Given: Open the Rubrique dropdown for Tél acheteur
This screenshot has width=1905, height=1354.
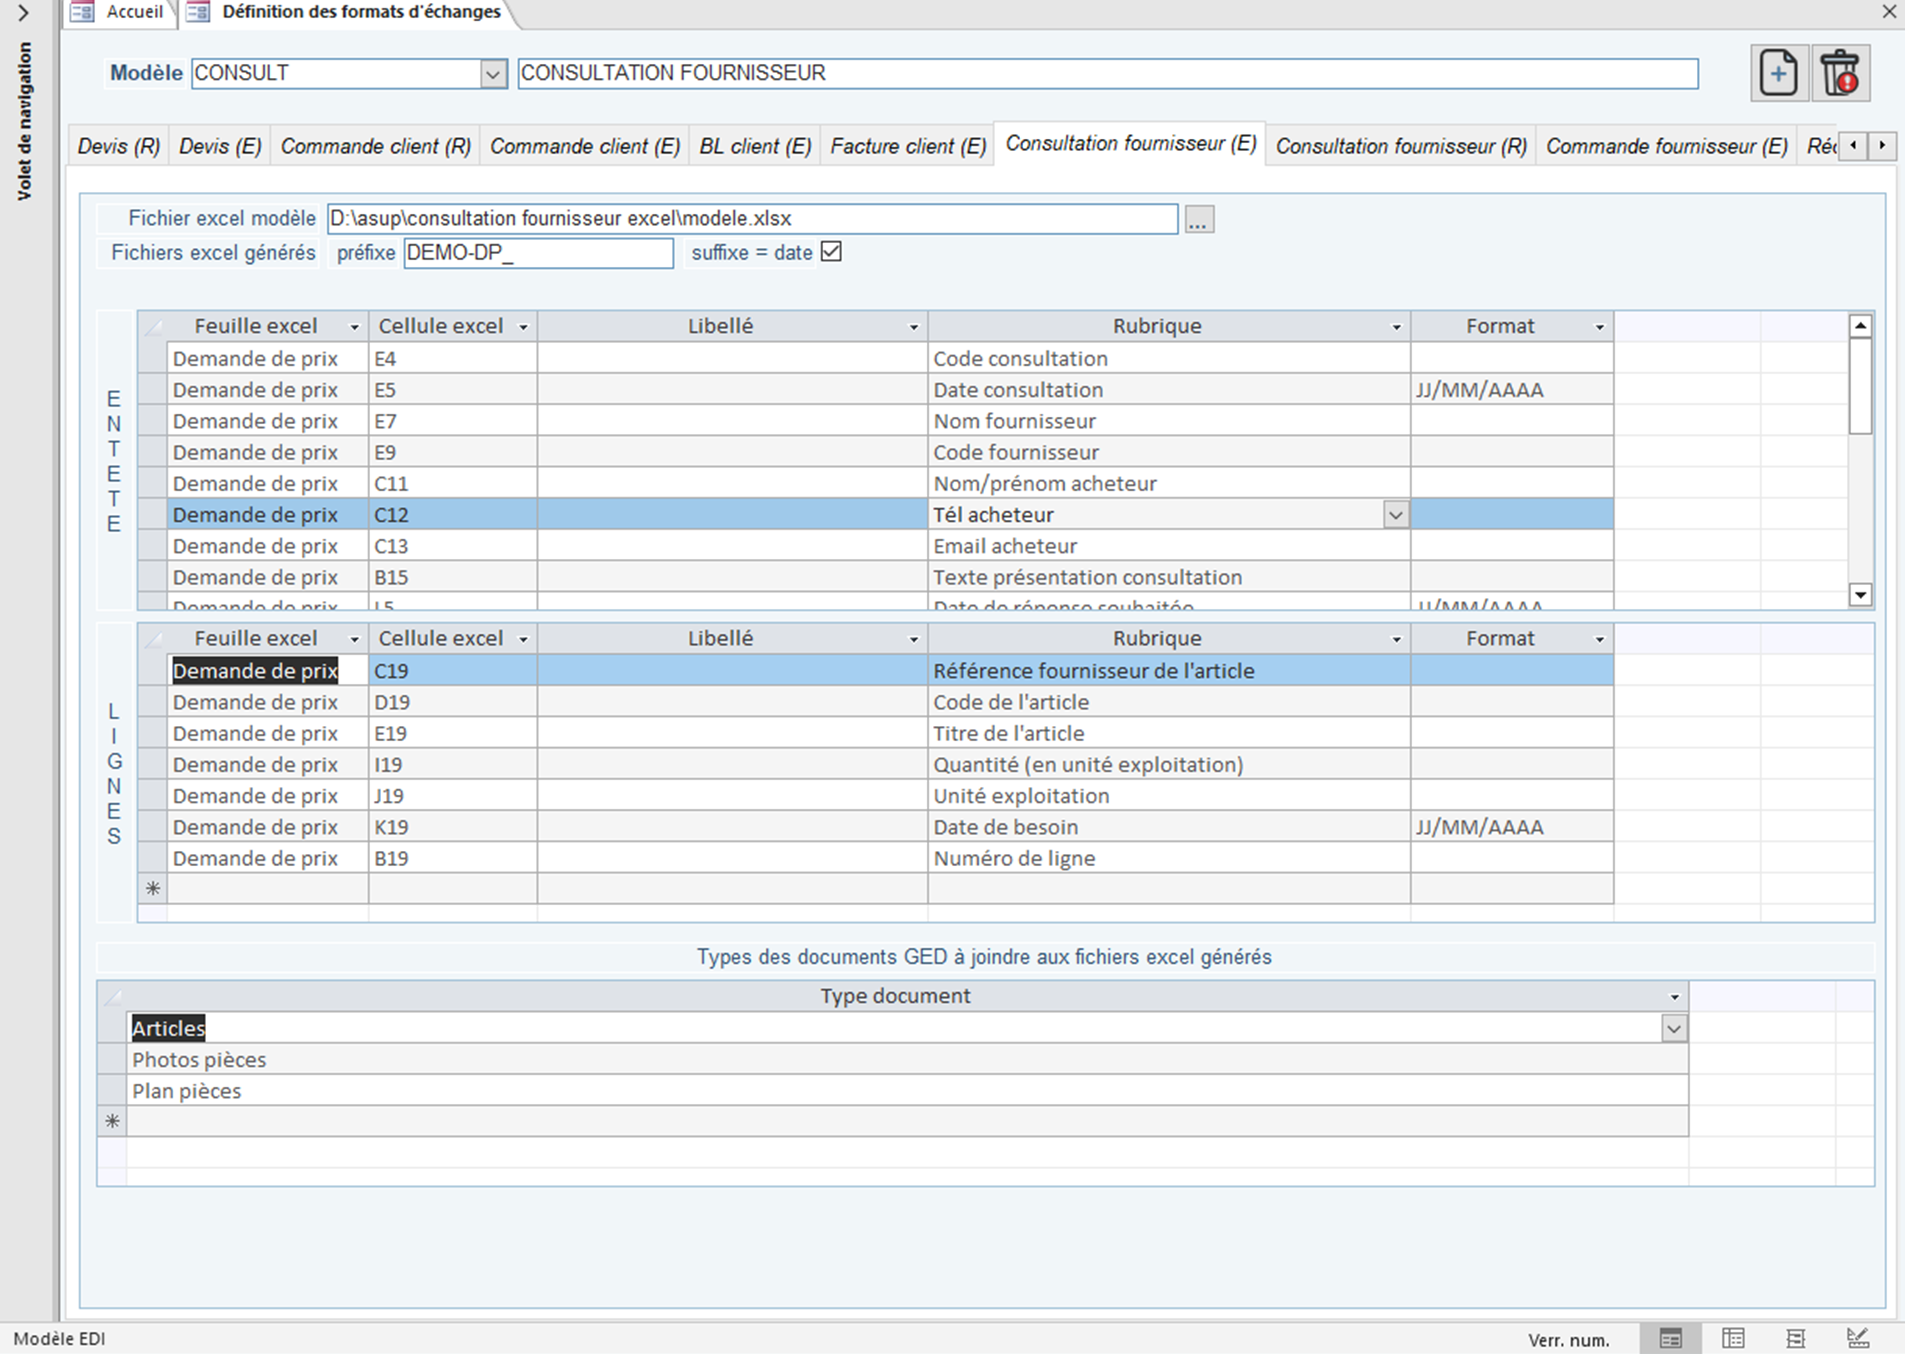Looking at the screenshot, I should [x=1395, y=515].
